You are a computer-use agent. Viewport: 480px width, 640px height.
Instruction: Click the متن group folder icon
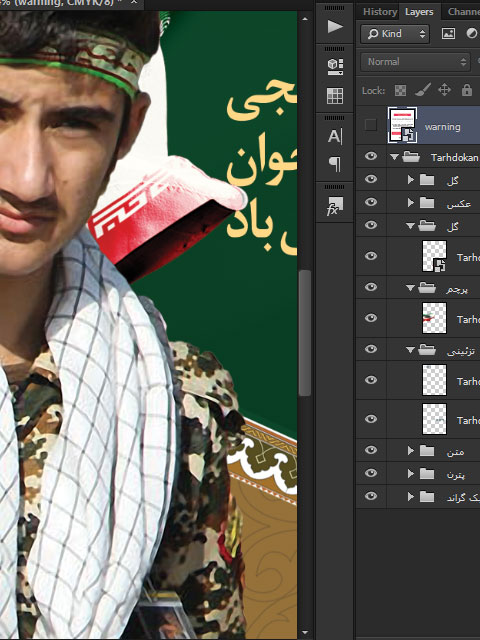[x=427, y=451]
